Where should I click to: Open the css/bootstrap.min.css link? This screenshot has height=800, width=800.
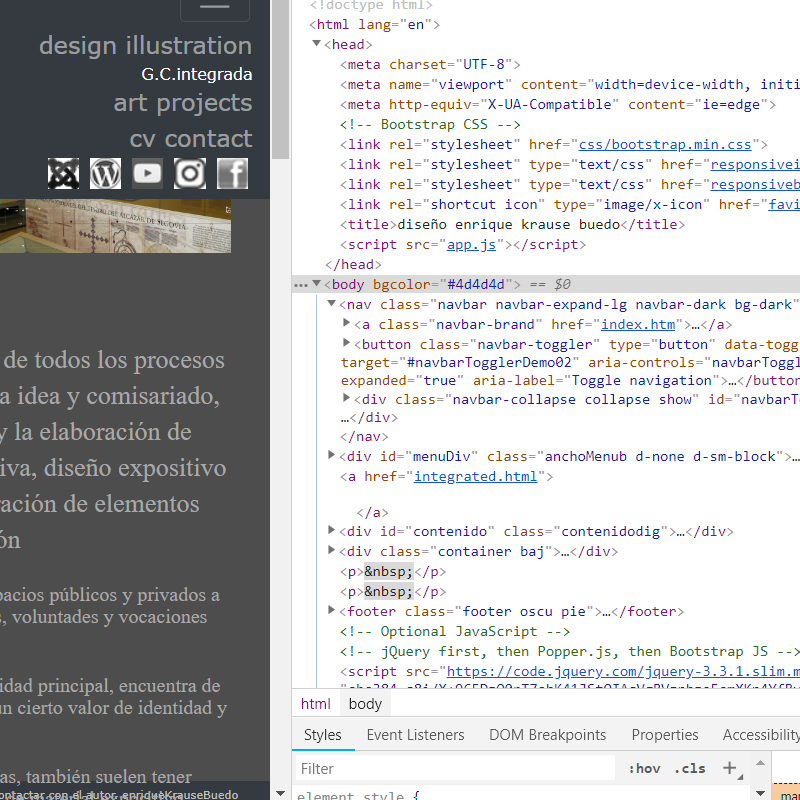click(665, 145)
